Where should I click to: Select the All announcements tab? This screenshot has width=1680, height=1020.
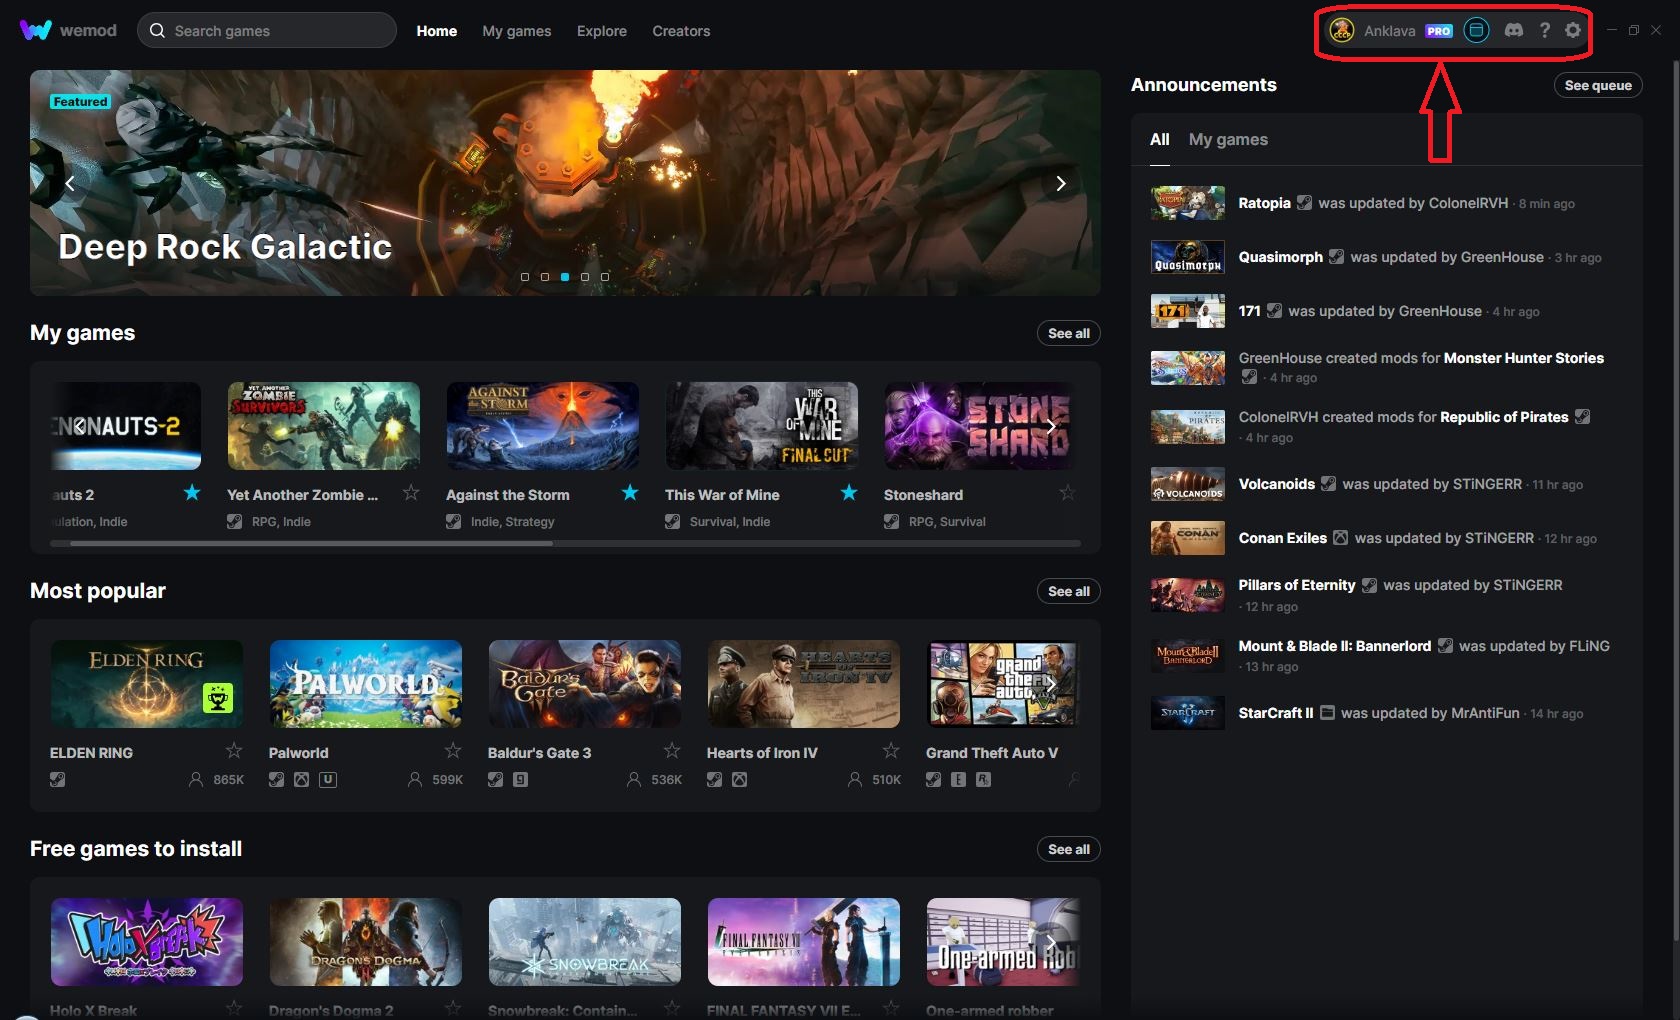click(1160, 139)
